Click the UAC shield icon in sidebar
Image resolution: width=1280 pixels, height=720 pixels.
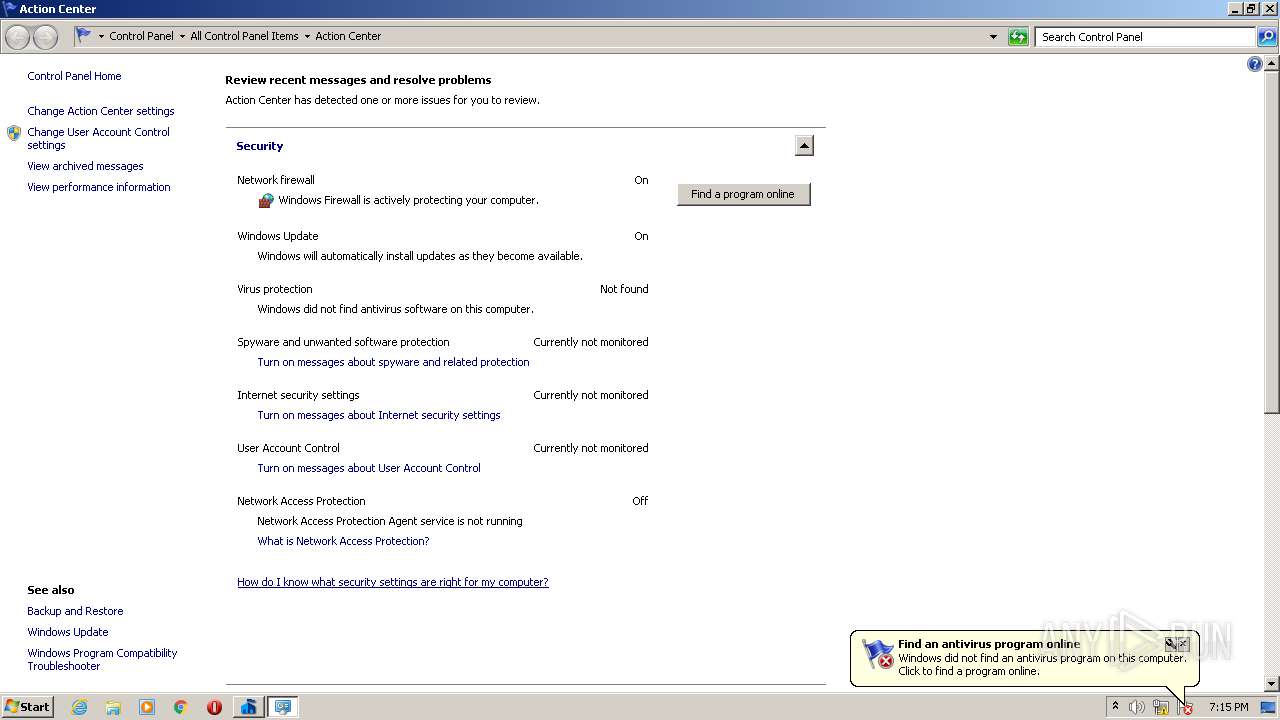pos(14,133)
